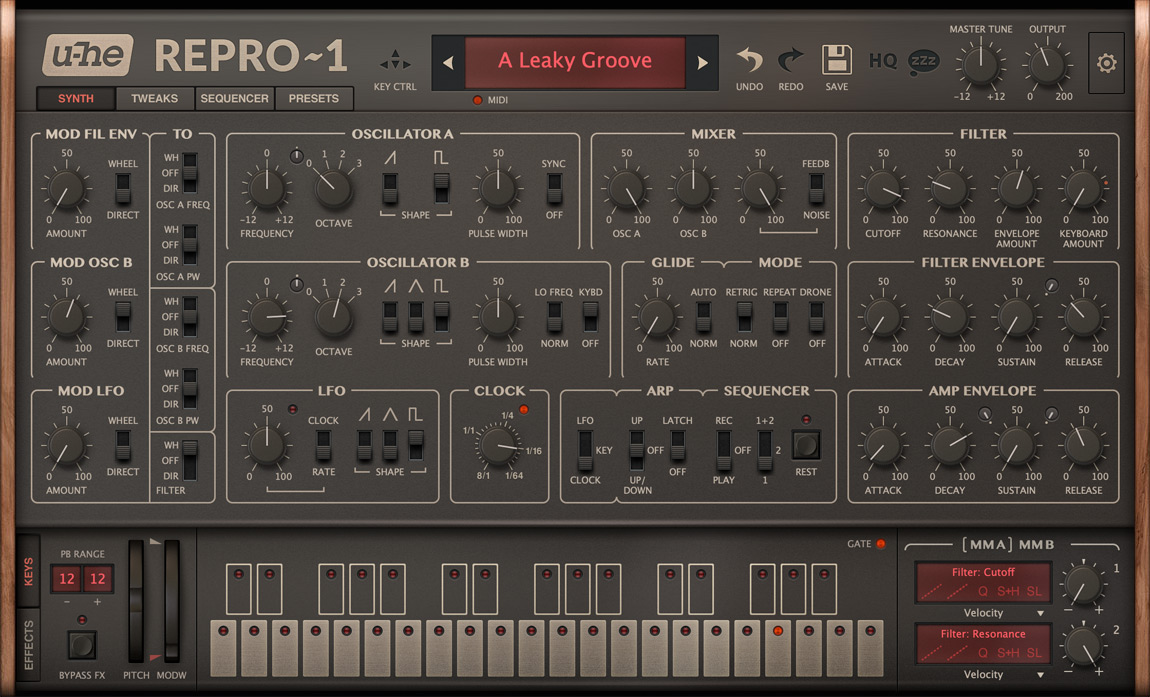
Task: Undo the last change
Action: pyautogui.click(x=749, y=60)
